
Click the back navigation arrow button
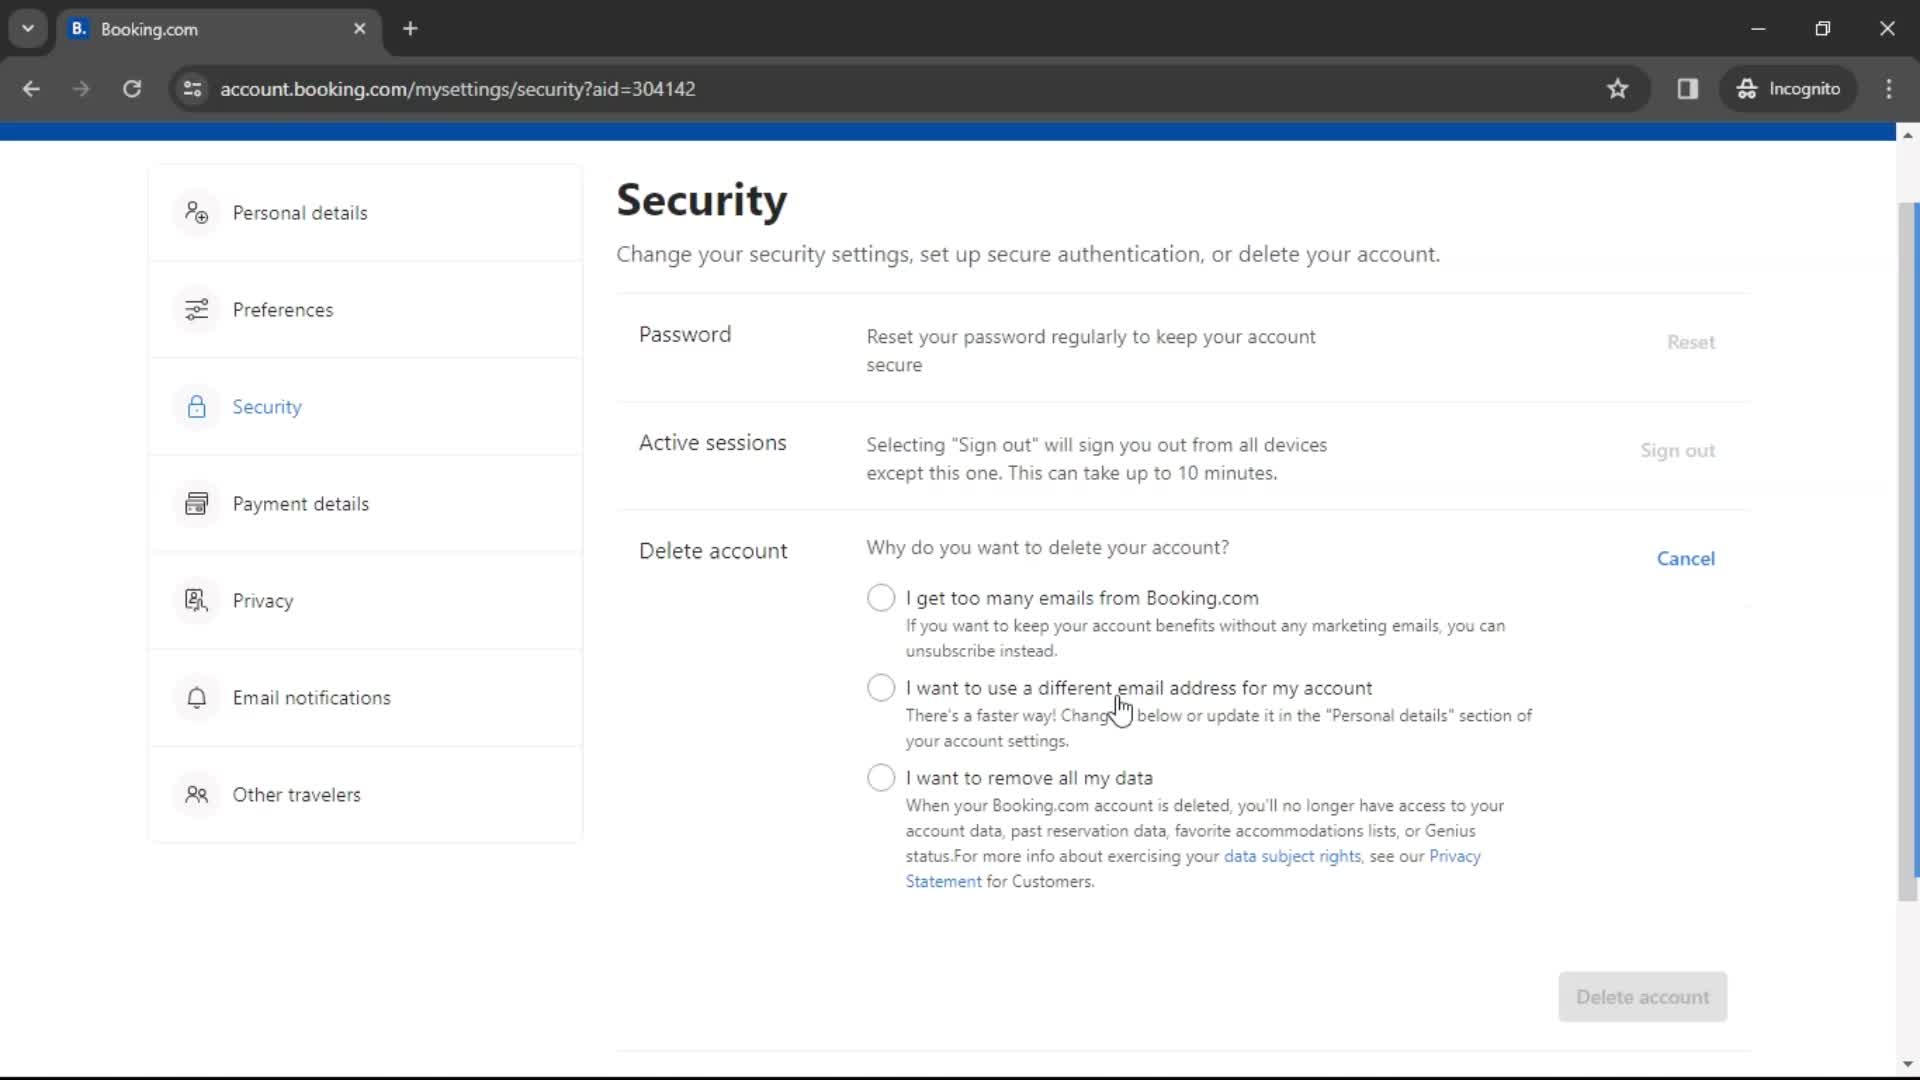click(x=32, y=88)
